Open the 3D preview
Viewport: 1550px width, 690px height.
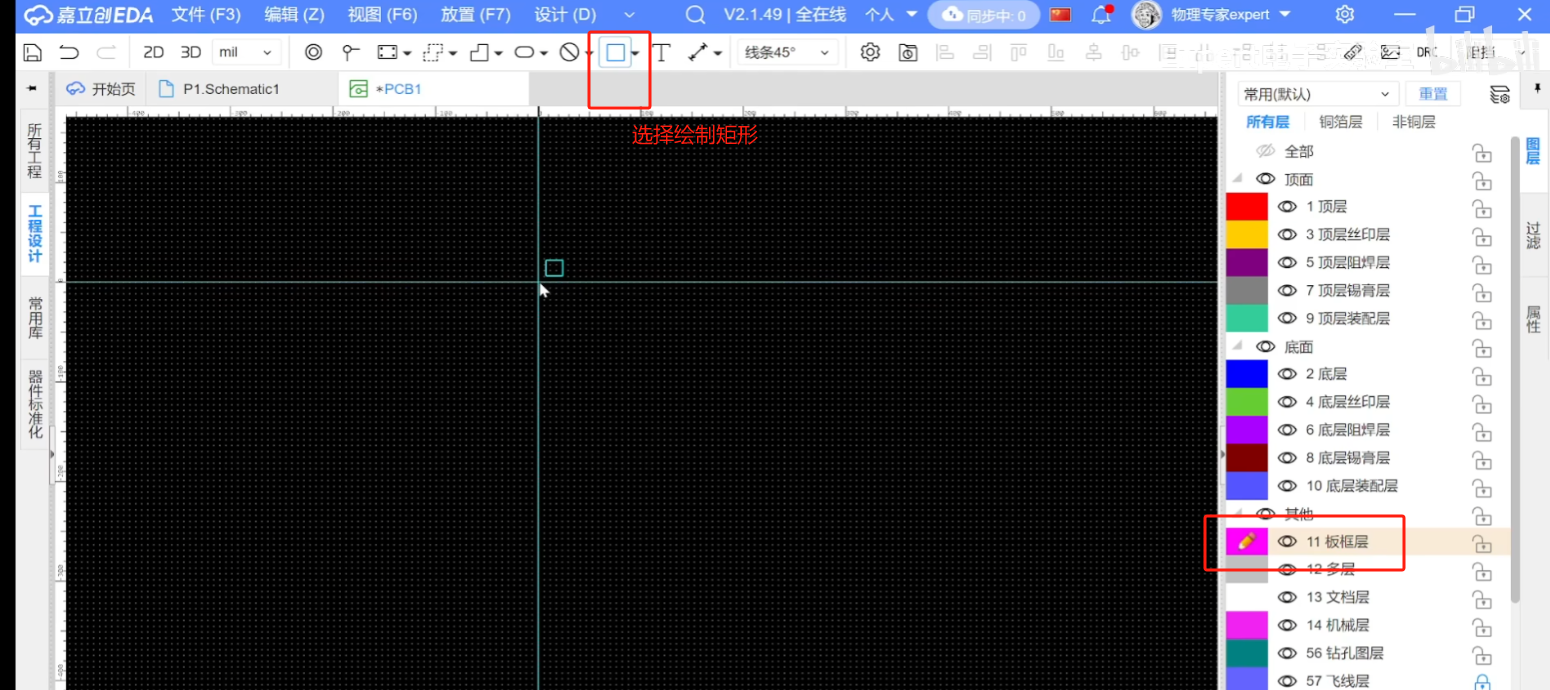(190, 52)
